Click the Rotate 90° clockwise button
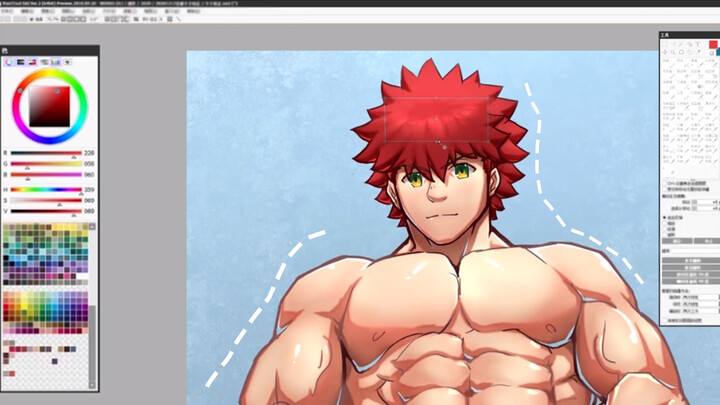The width and height of the screenshot is (720, 405). point(691,281)
